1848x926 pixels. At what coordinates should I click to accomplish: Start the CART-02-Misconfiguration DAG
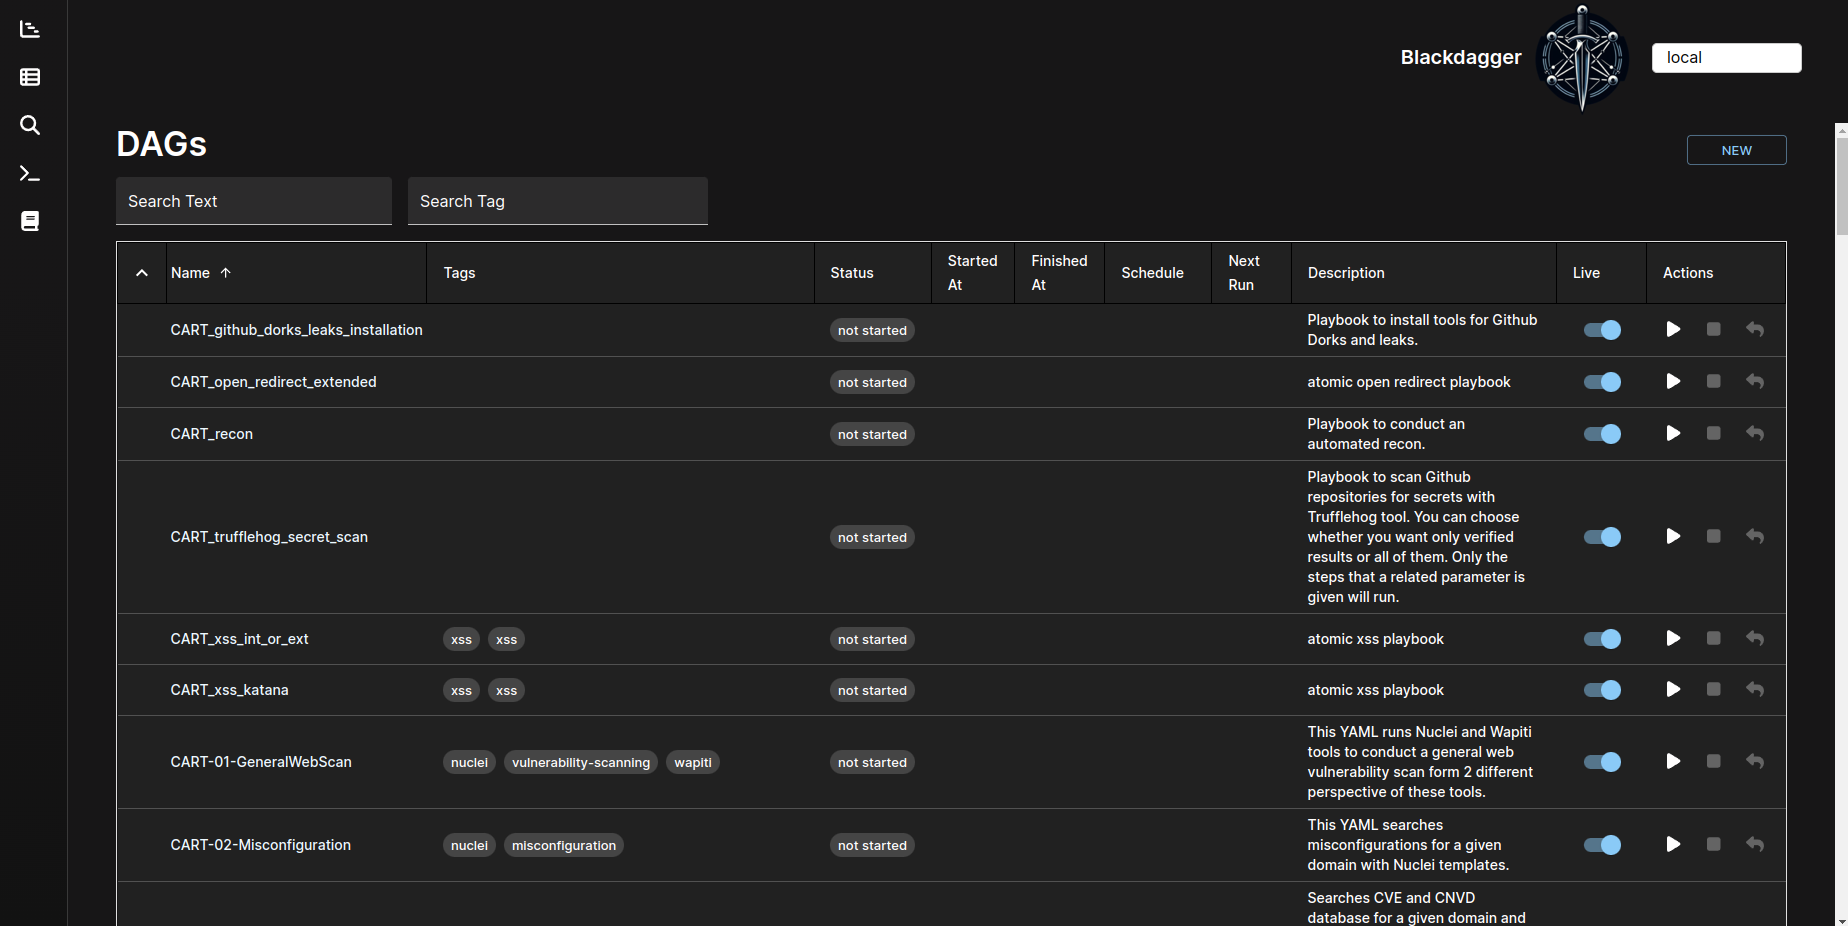coord(1673,844)
